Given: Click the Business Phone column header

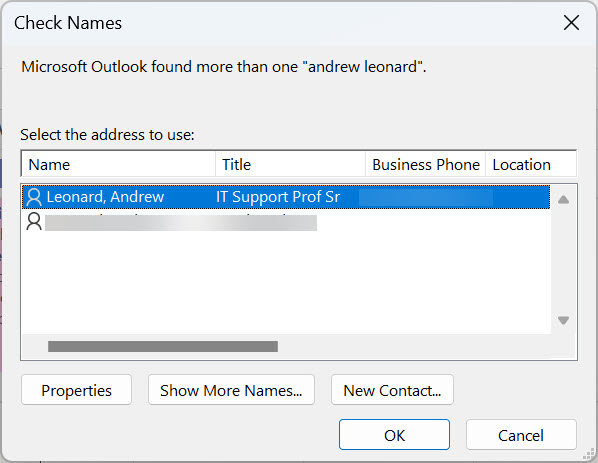Looking at the screenshot, I should pyautogui.click(x=426, y=165).
